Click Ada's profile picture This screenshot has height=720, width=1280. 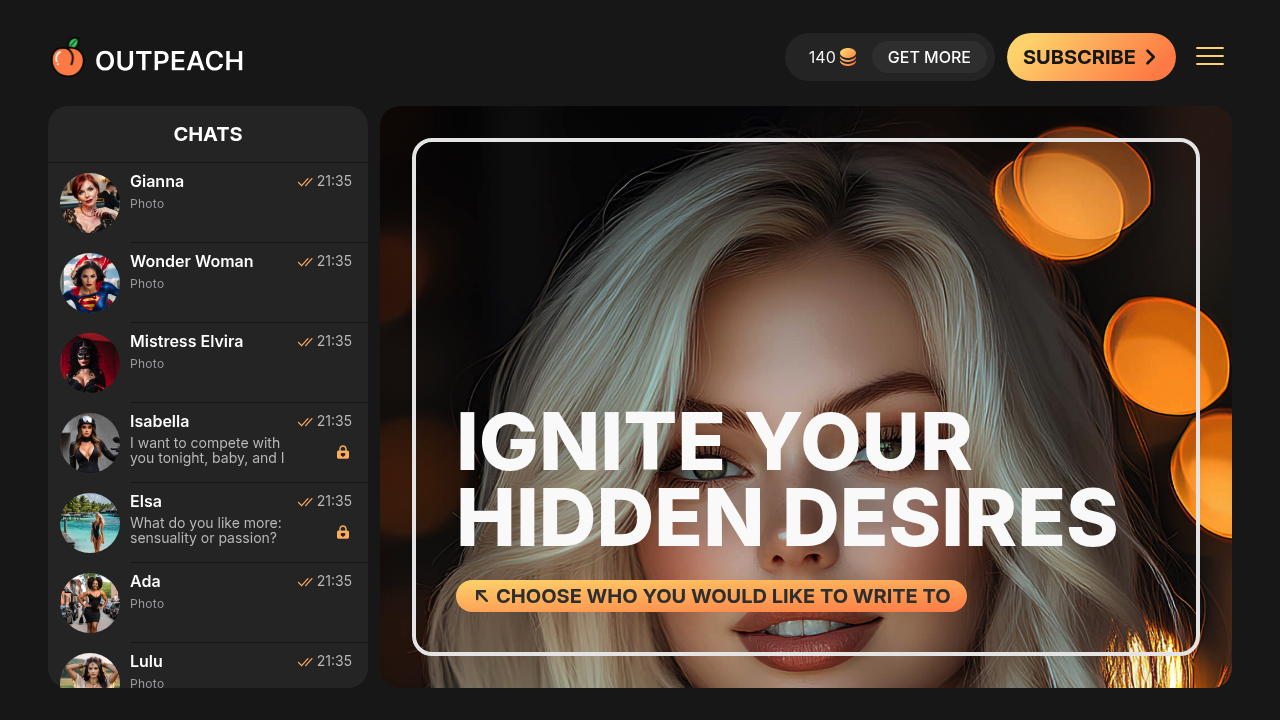pyautogui.click(x=89, y=602)
